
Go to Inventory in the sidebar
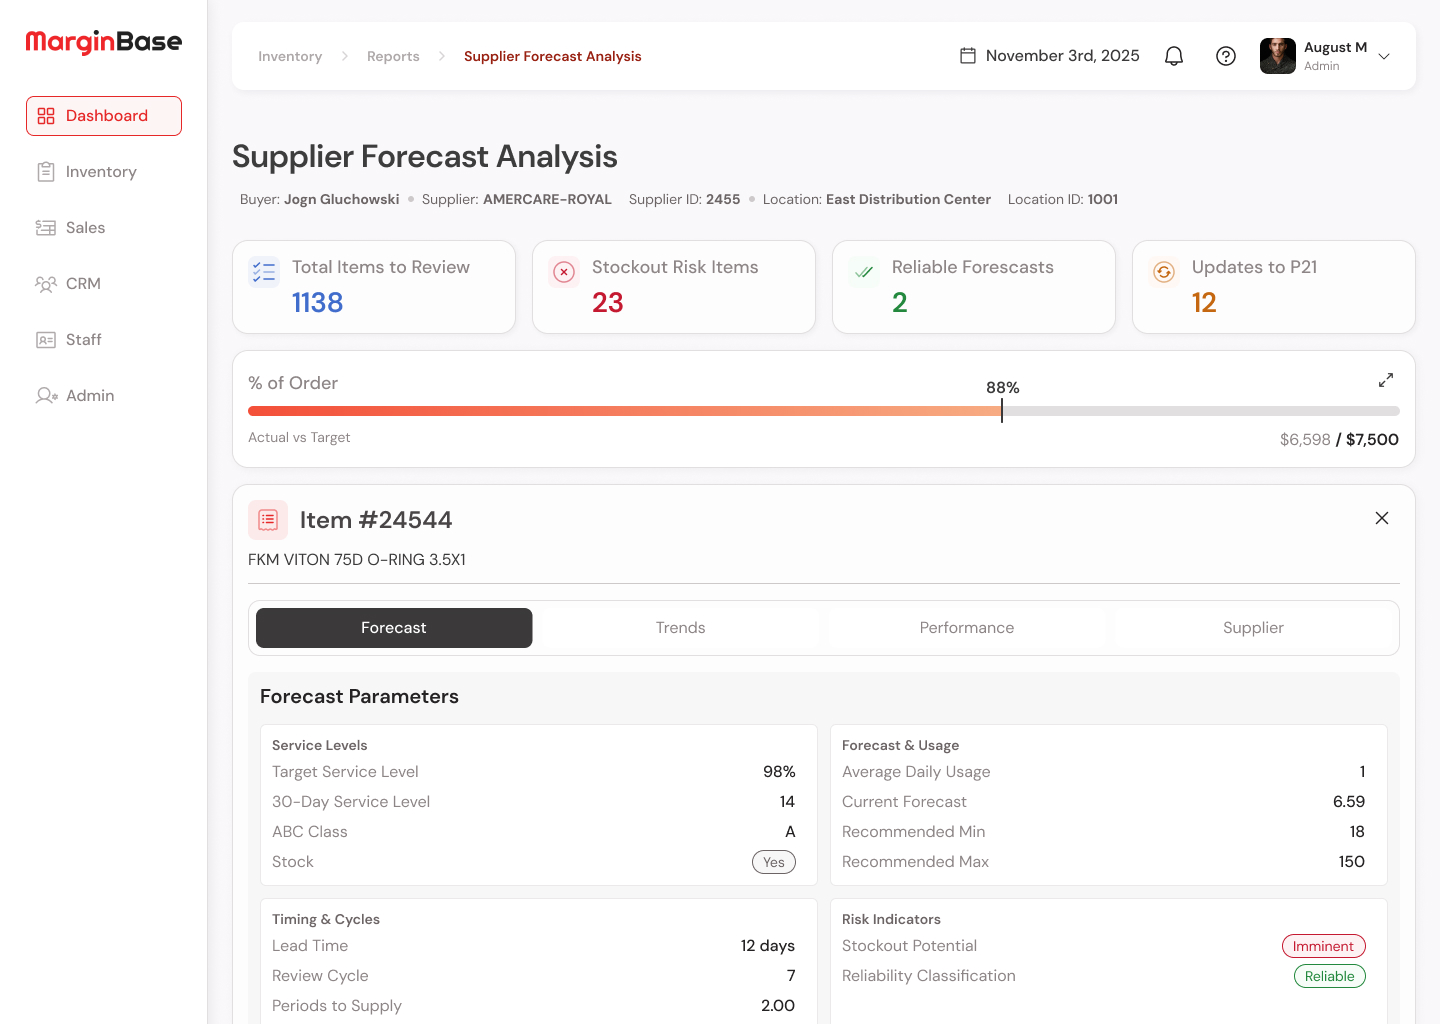100,172
